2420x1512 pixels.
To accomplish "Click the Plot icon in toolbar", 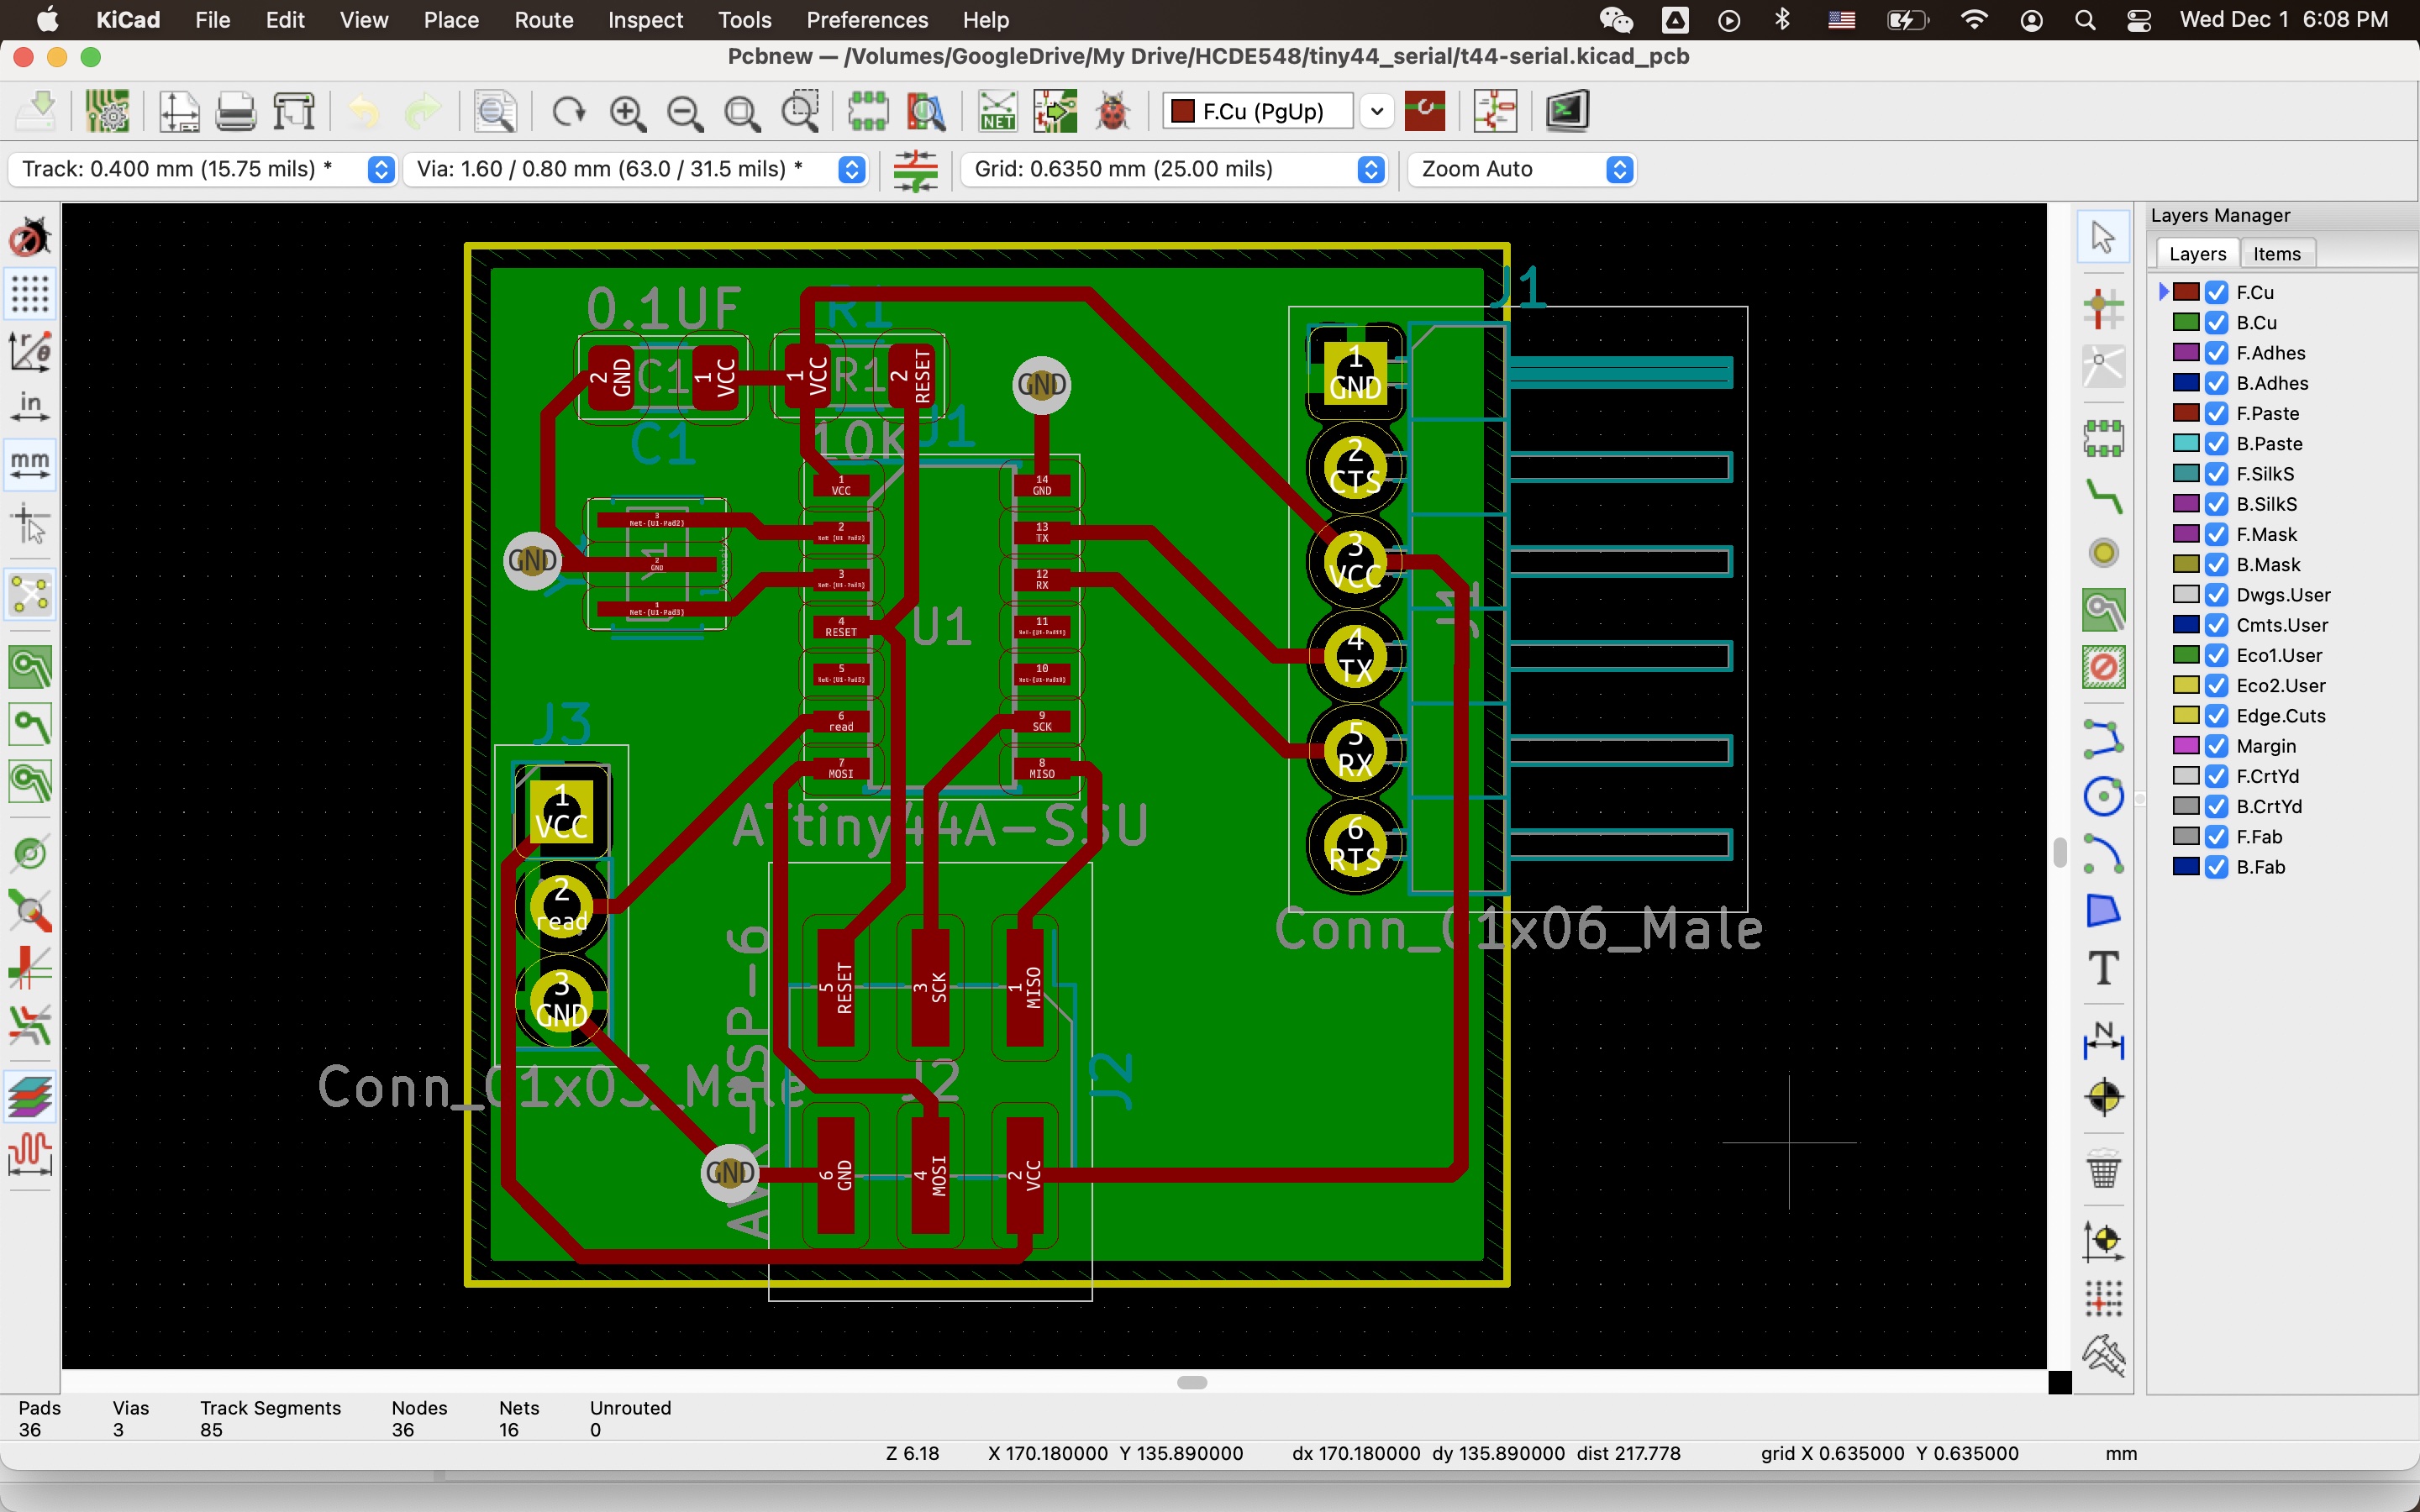I will 295,111.
